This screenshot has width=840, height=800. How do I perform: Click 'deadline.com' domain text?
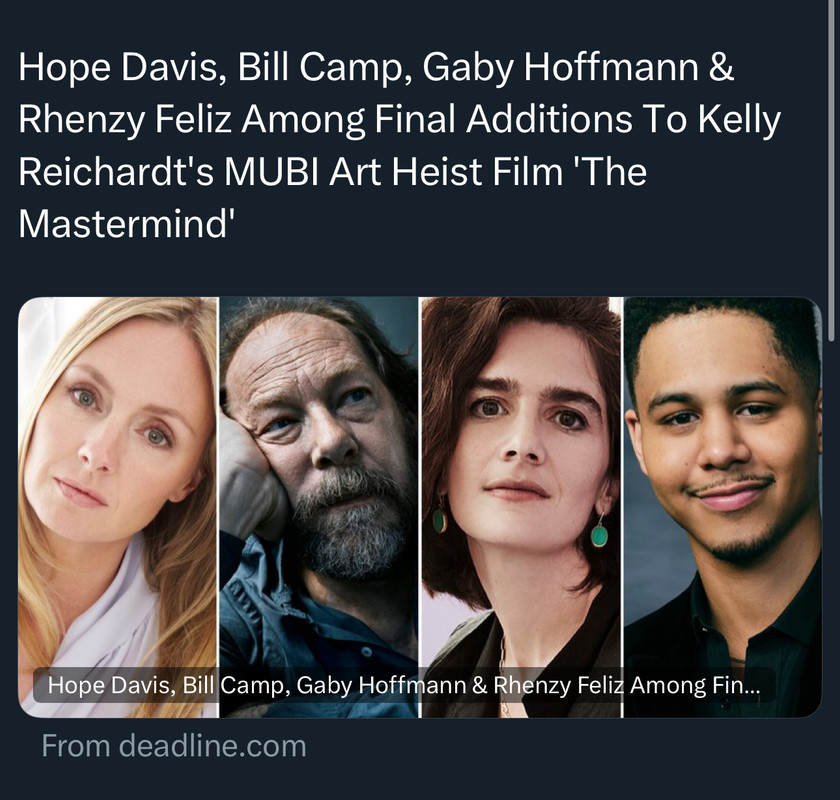212,746
